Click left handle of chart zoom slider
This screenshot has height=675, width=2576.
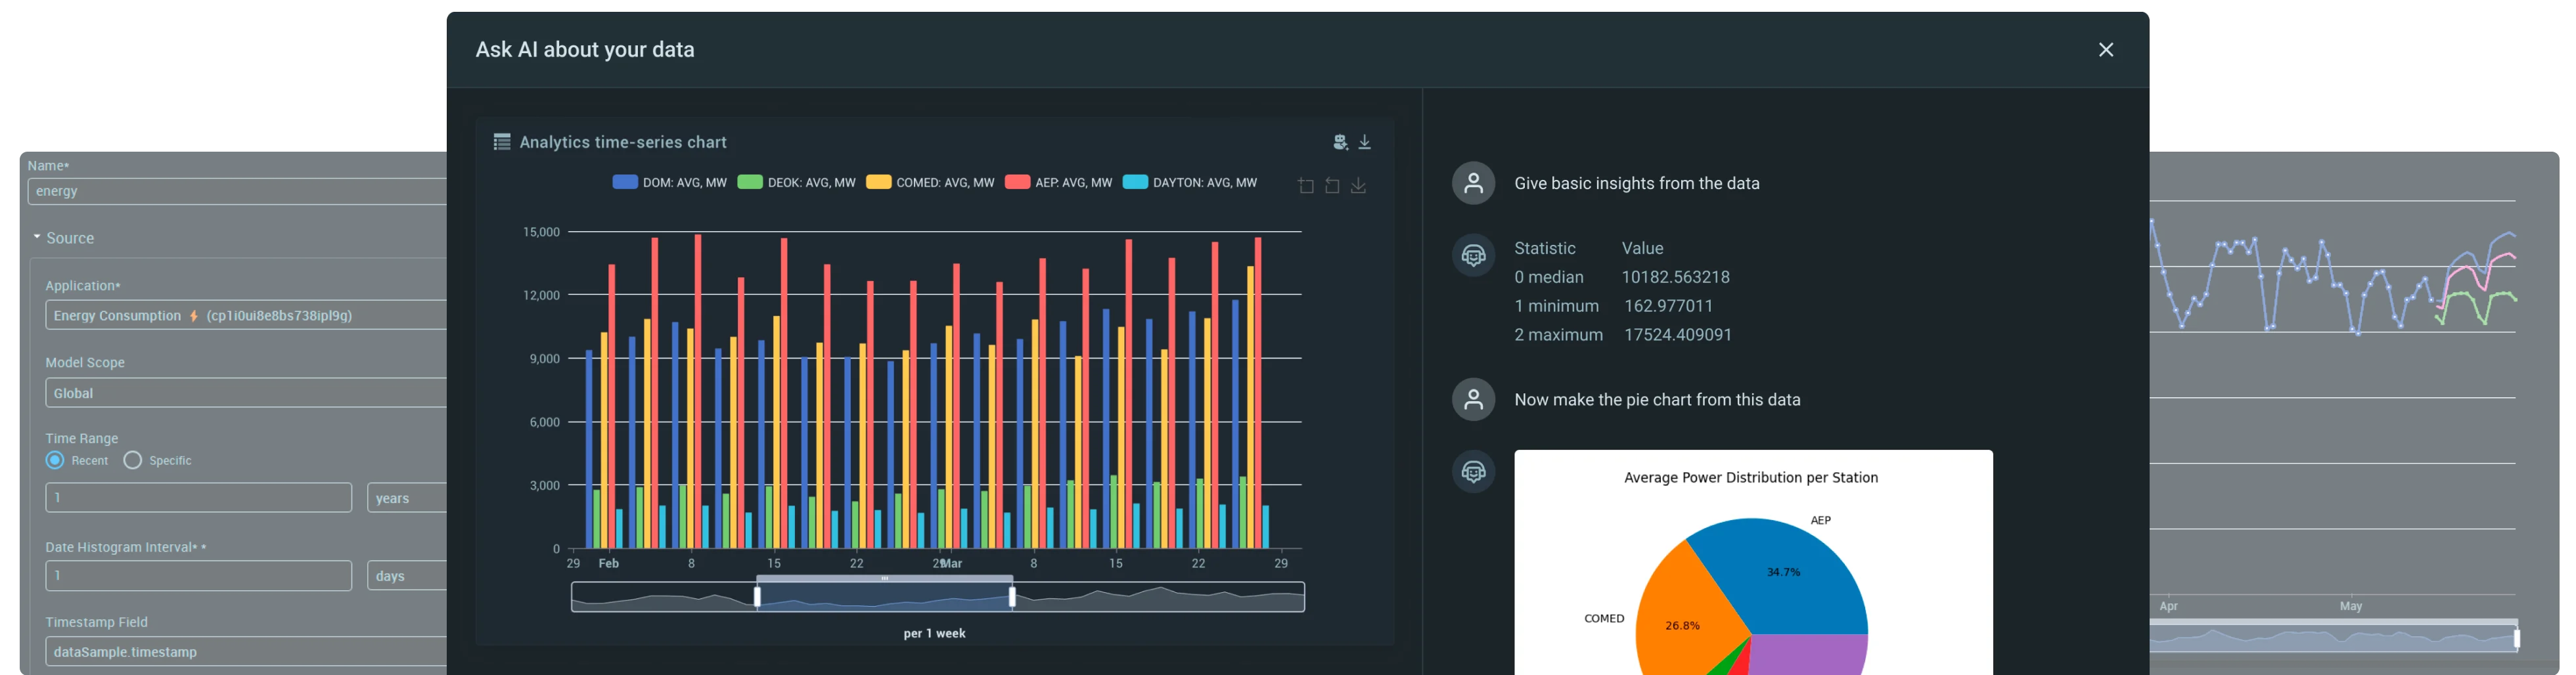tap(757, 597)
